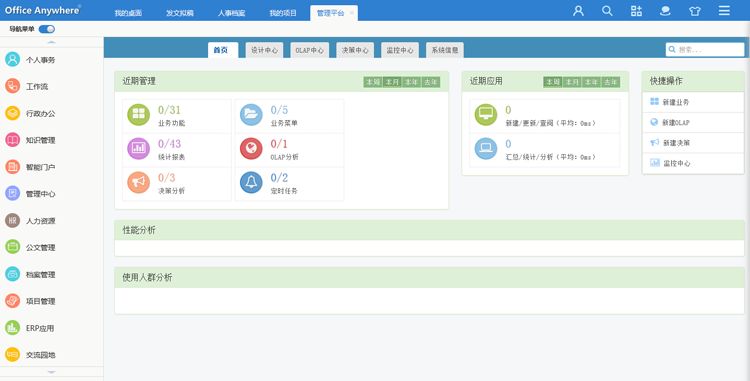Click the blue 定时任务 bell icon

[x=251, y=182]
